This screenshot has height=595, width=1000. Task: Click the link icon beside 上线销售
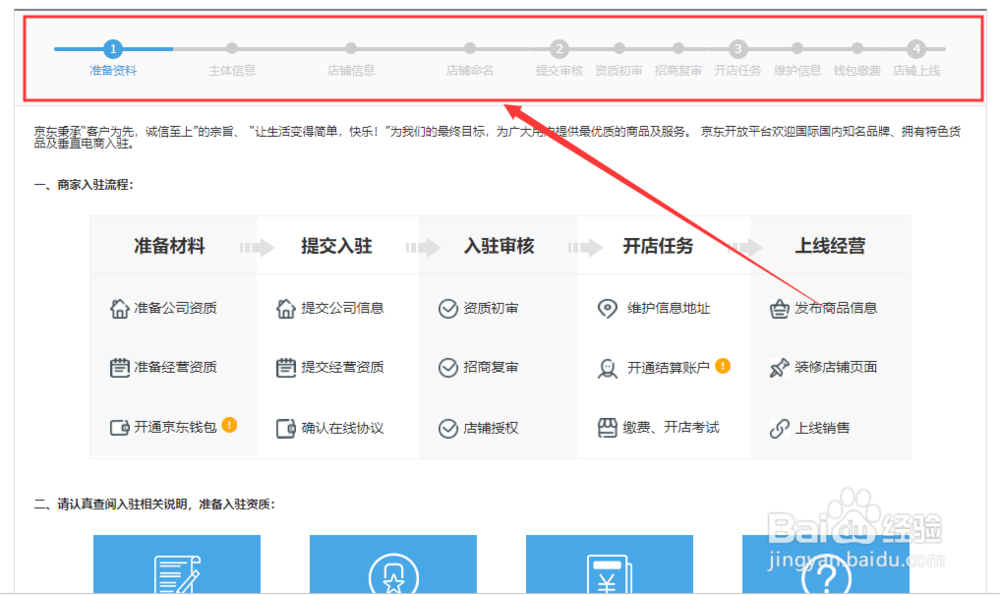tap(779, 428)
